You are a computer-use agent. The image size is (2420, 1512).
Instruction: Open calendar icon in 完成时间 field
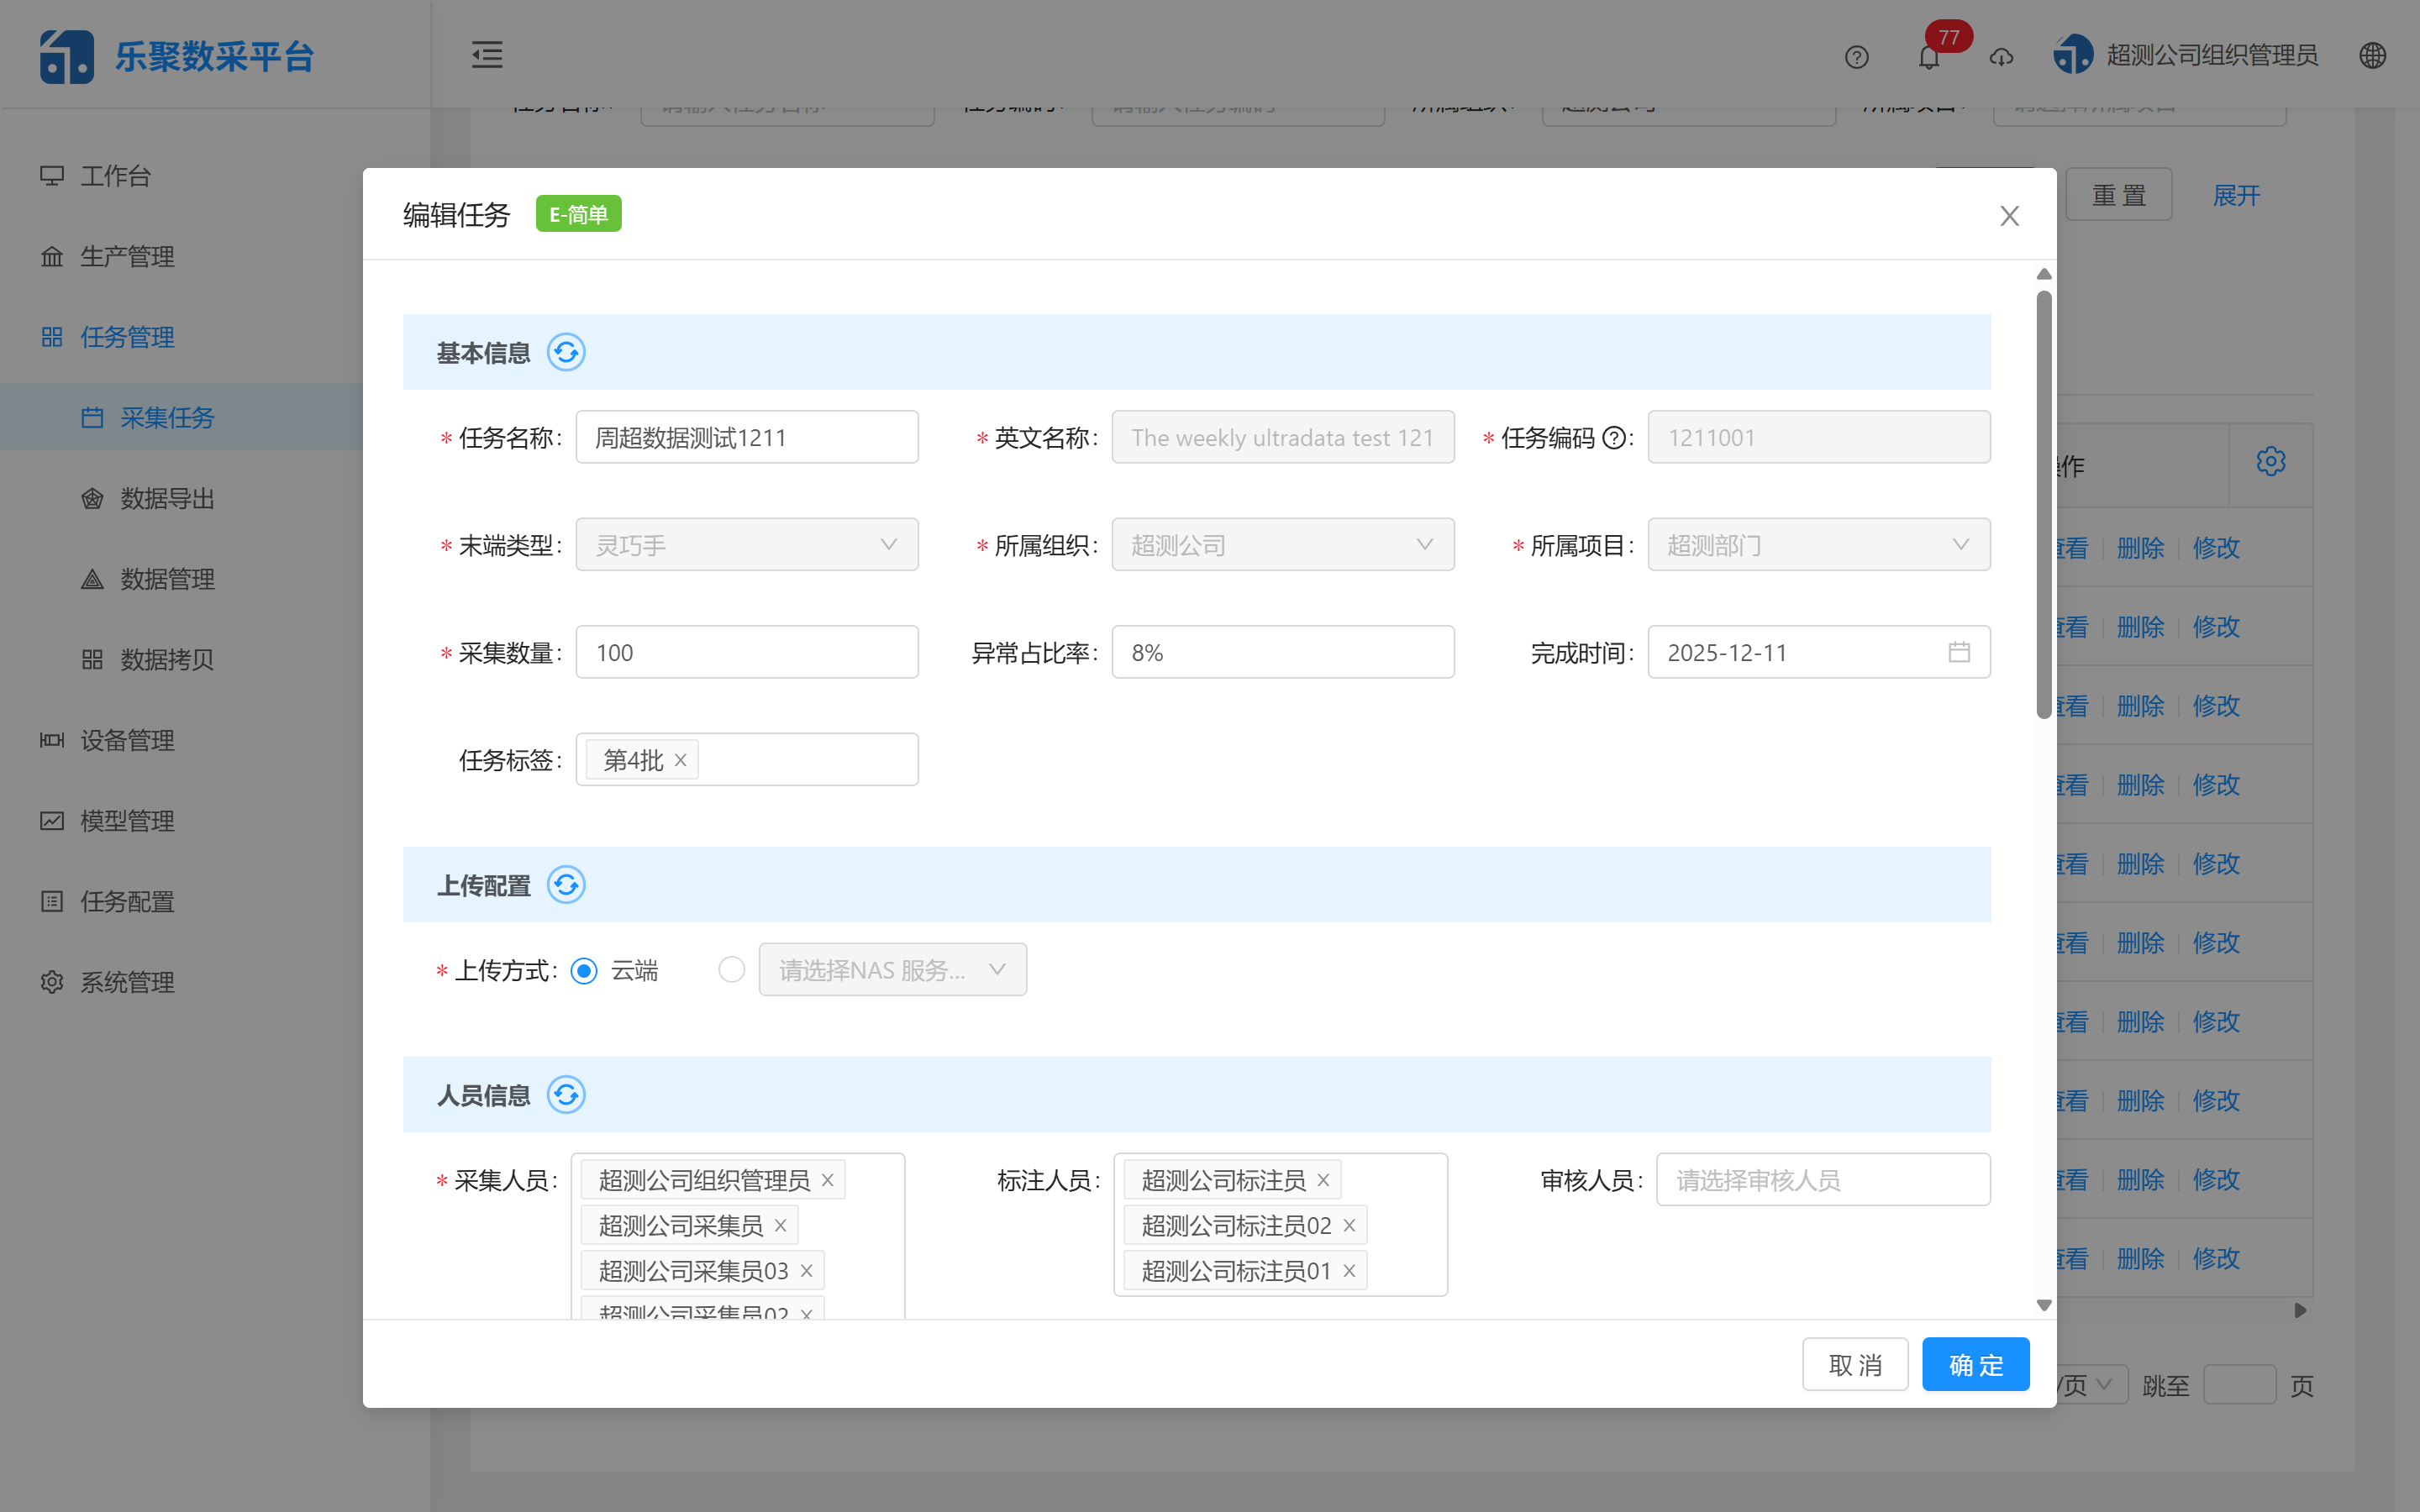point(1958,653)
